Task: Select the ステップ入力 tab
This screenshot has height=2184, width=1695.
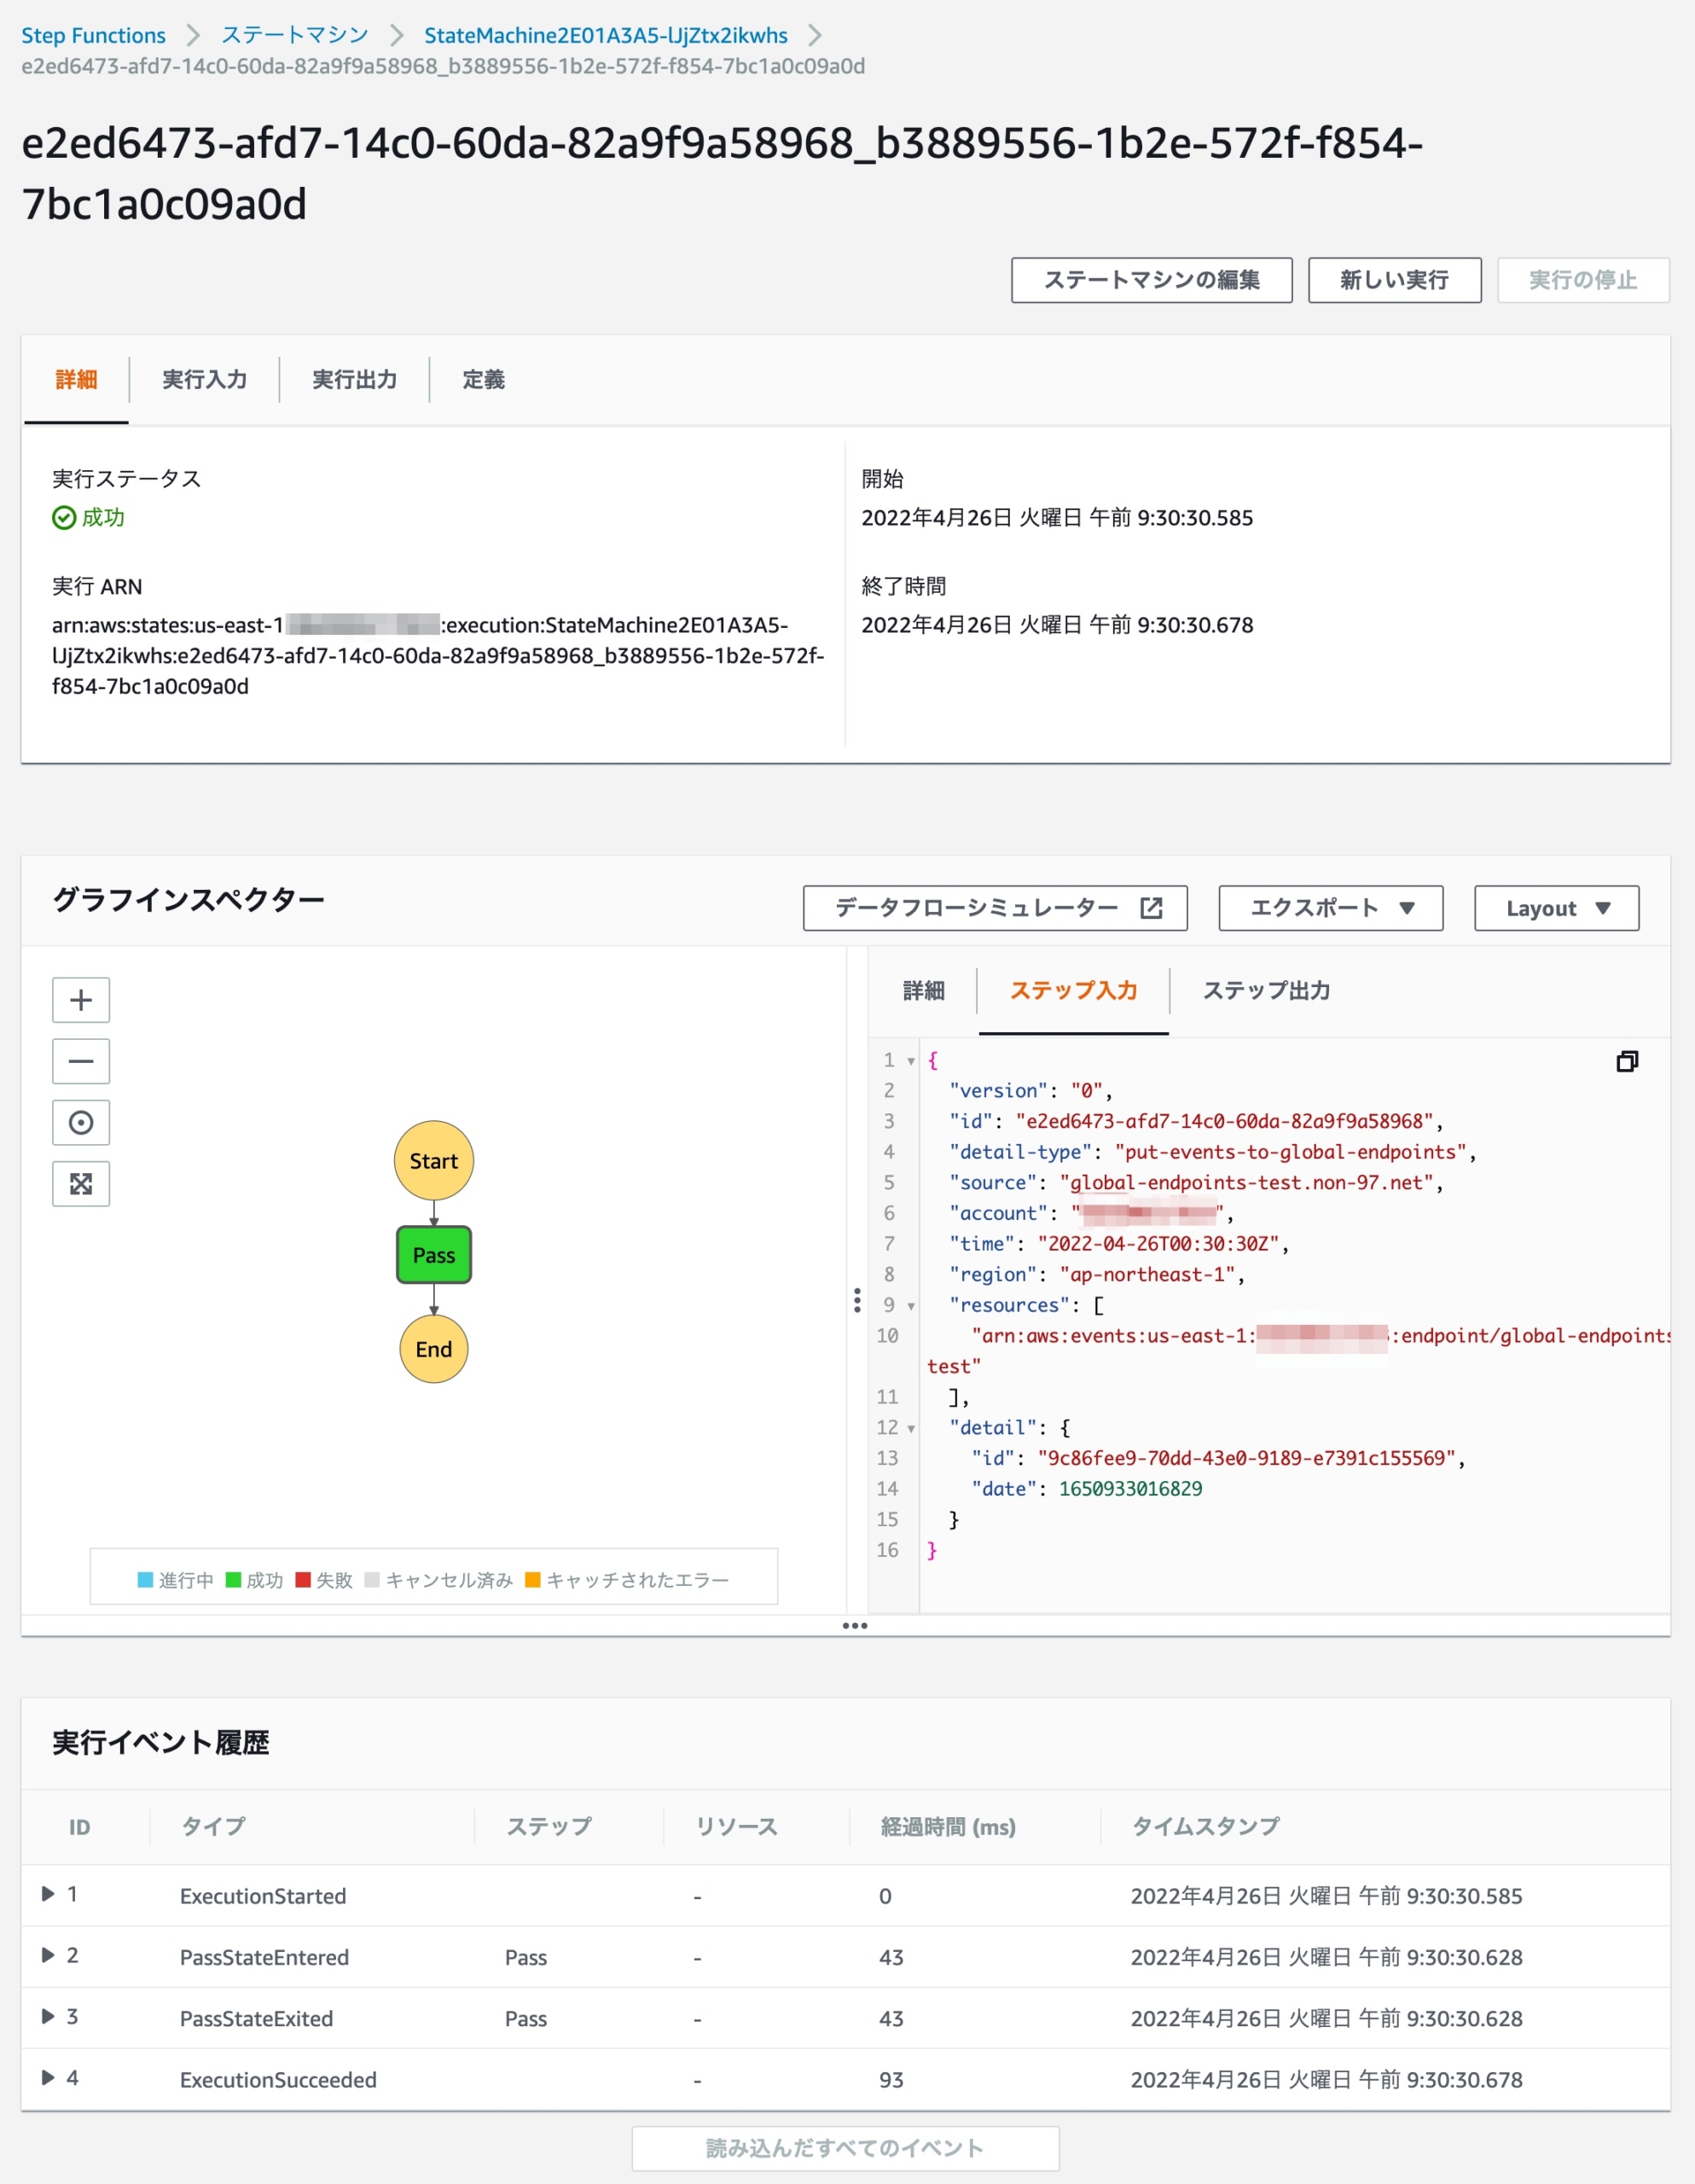Action: tap(1074, 990)
